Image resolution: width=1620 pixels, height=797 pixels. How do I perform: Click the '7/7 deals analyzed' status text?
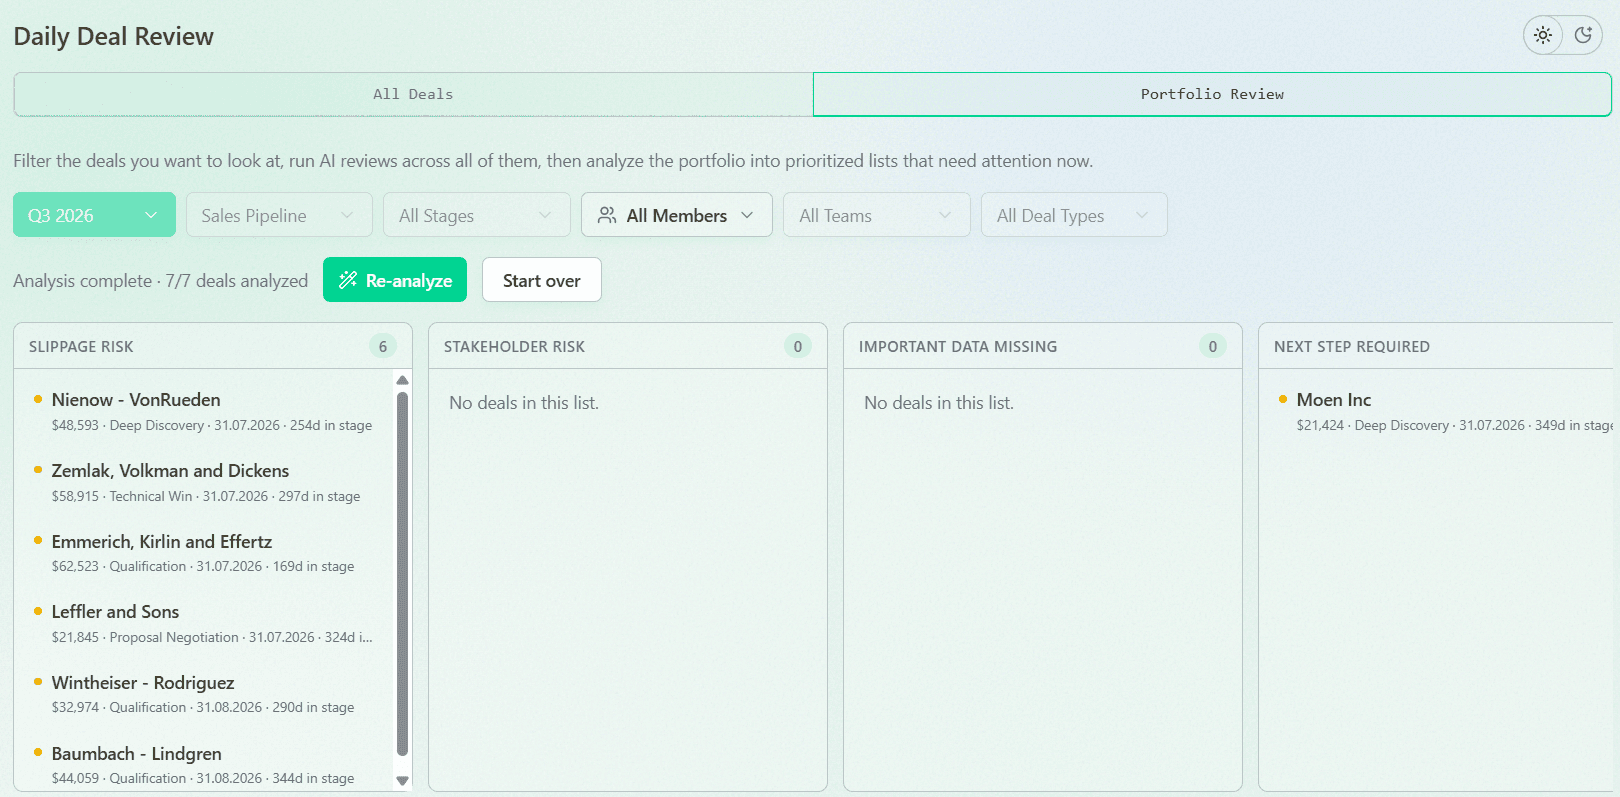tap(237, 280)
